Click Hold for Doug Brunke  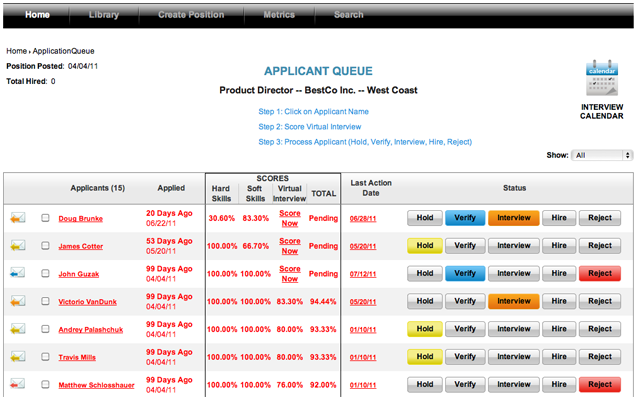click(424, 218)
